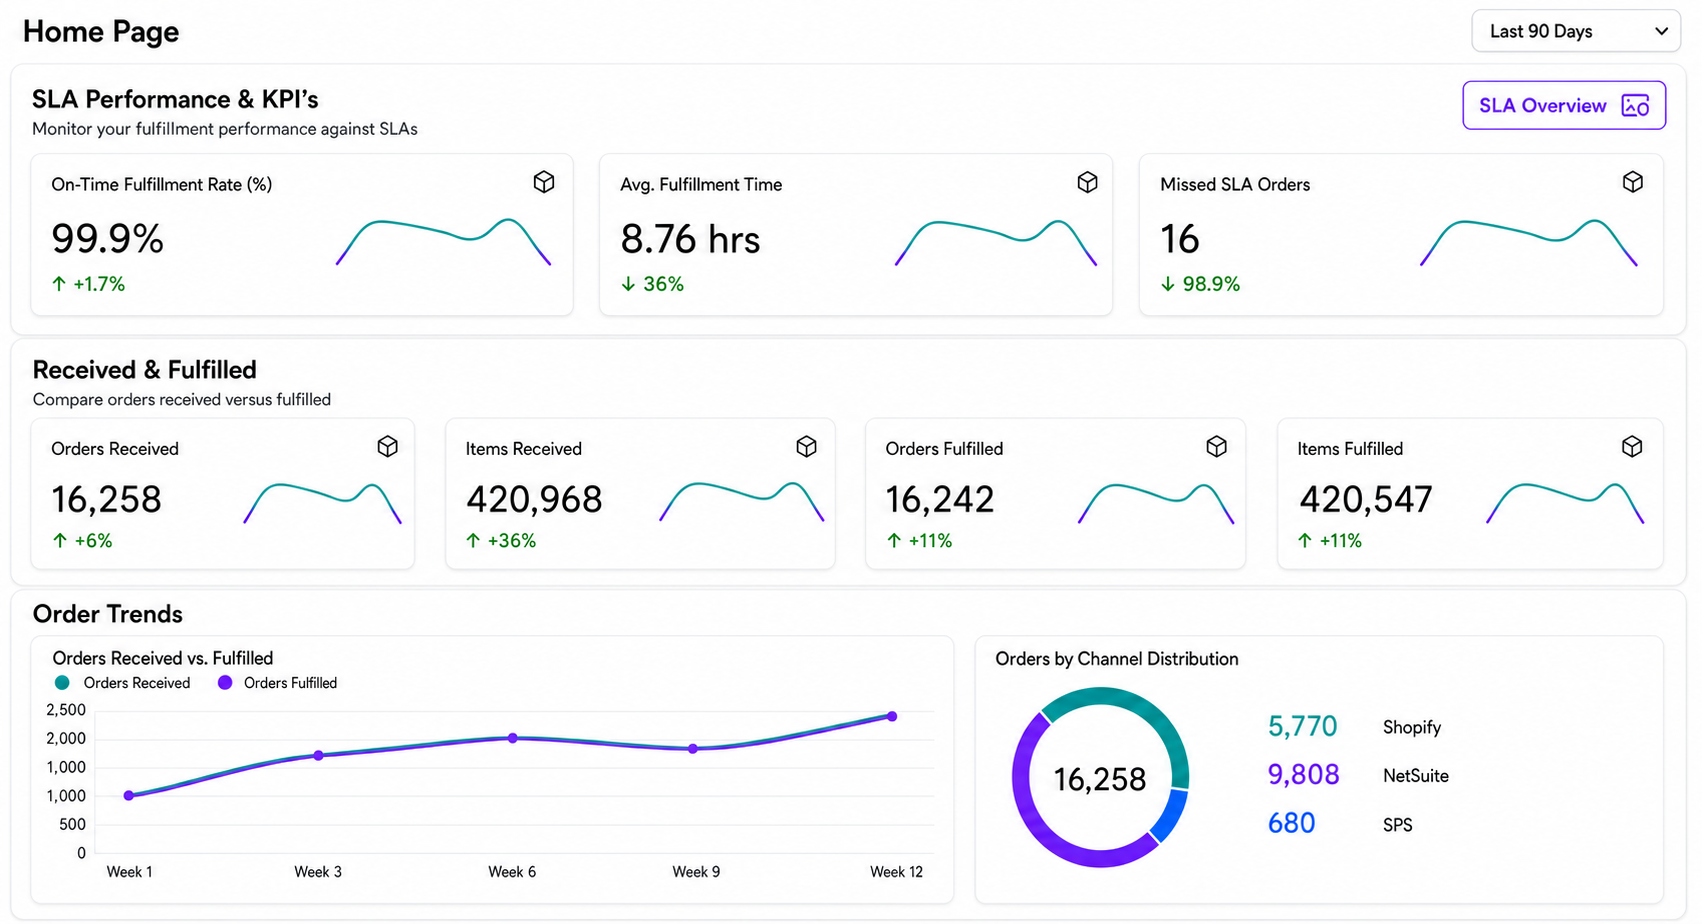The width and height of the screenshot is (1702, 924).
Task: Click the cube icon on Orders Fulfilled card
Action: click(1217, 447)
